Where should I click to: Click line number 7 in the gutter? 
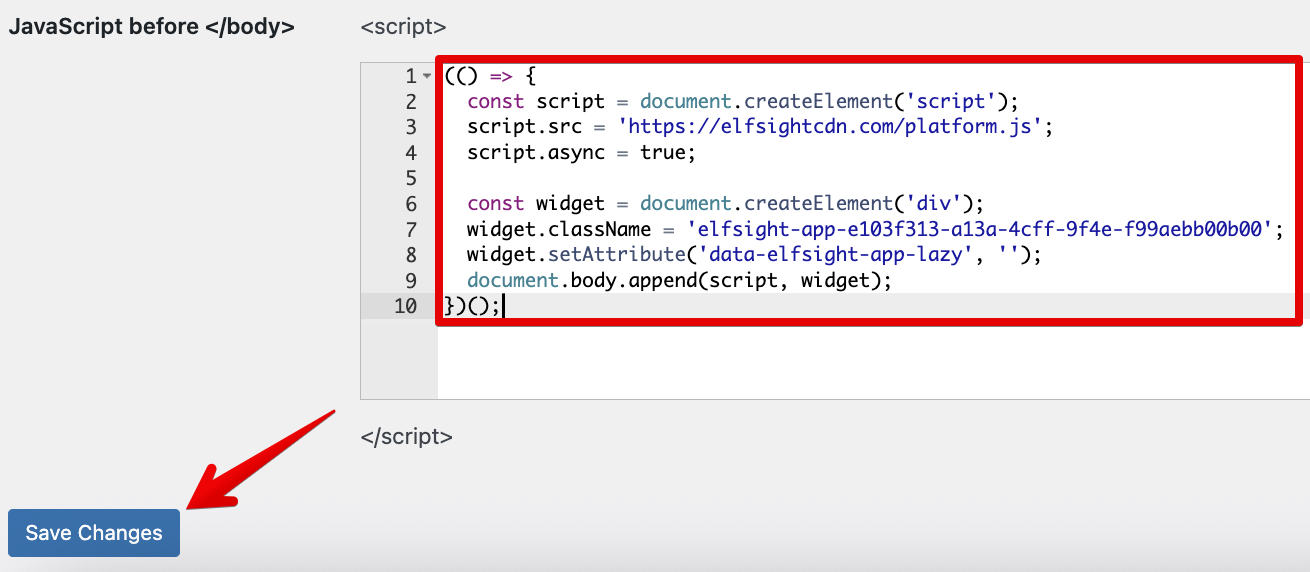(411, 229)
